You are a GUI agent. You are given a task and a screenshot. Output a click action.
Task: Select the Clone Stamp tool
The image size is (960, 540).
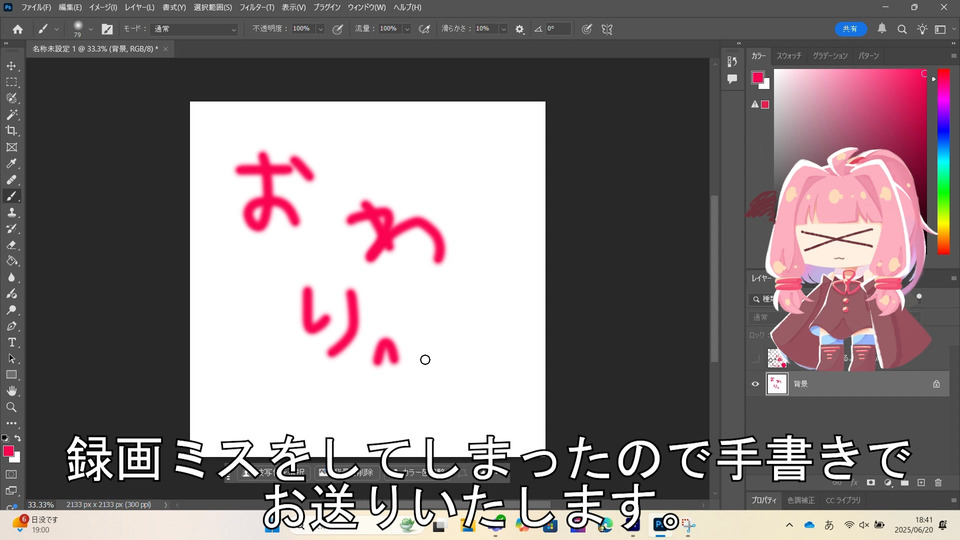12,212
